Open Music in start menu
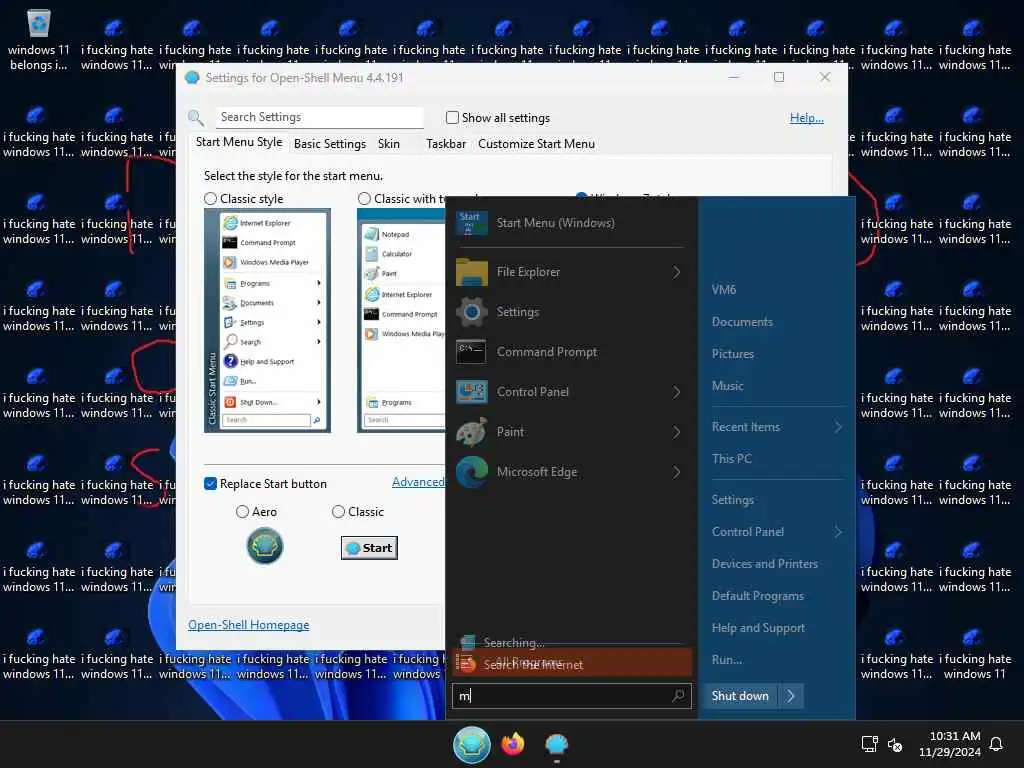 tap(728, 386)
